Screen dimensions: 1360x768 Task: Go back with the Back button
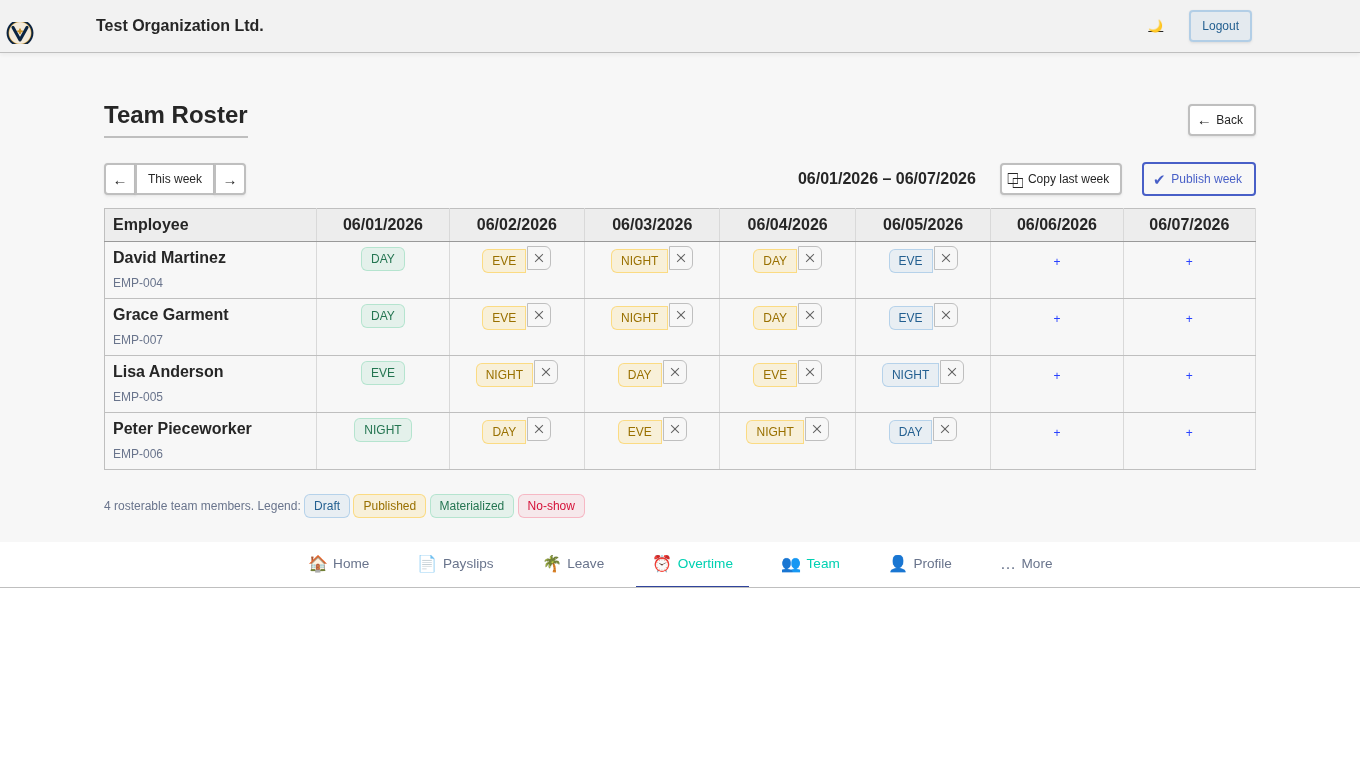click(x=1222, y=120)
